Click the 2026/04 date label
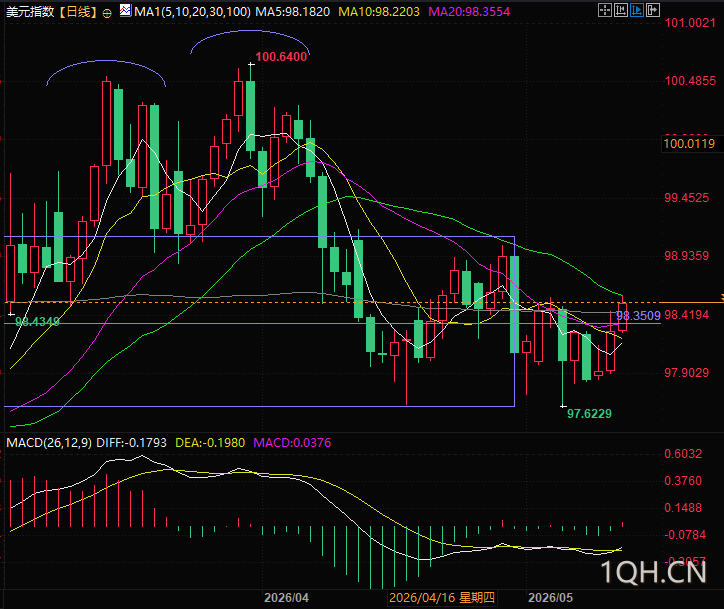 pyautogui.click(x=286, y=598)
